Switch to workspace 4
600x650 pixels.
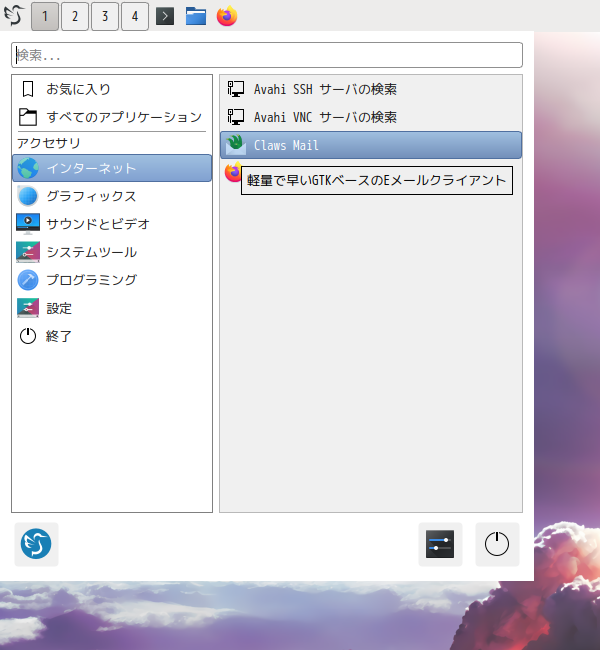[x=135, y=16]
